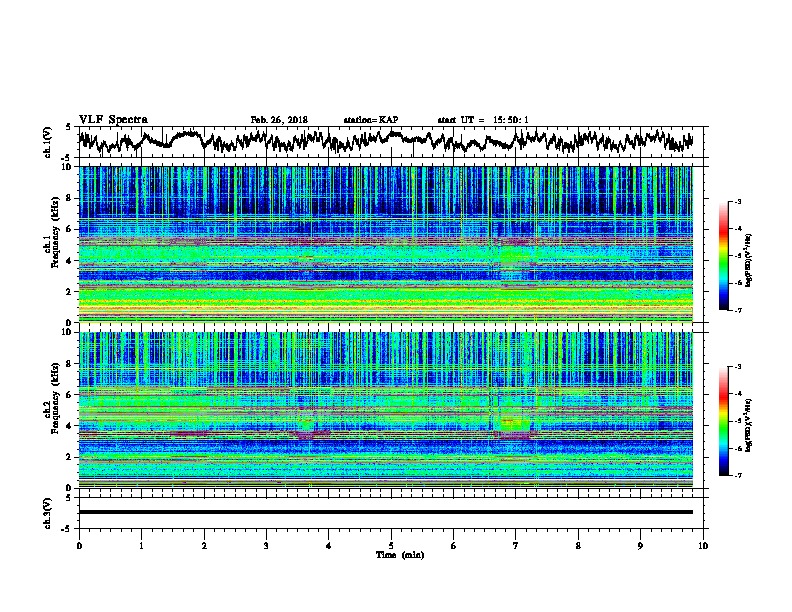
Task: Click tick label 8 on the Time axis
Action: tap(578, 545)
